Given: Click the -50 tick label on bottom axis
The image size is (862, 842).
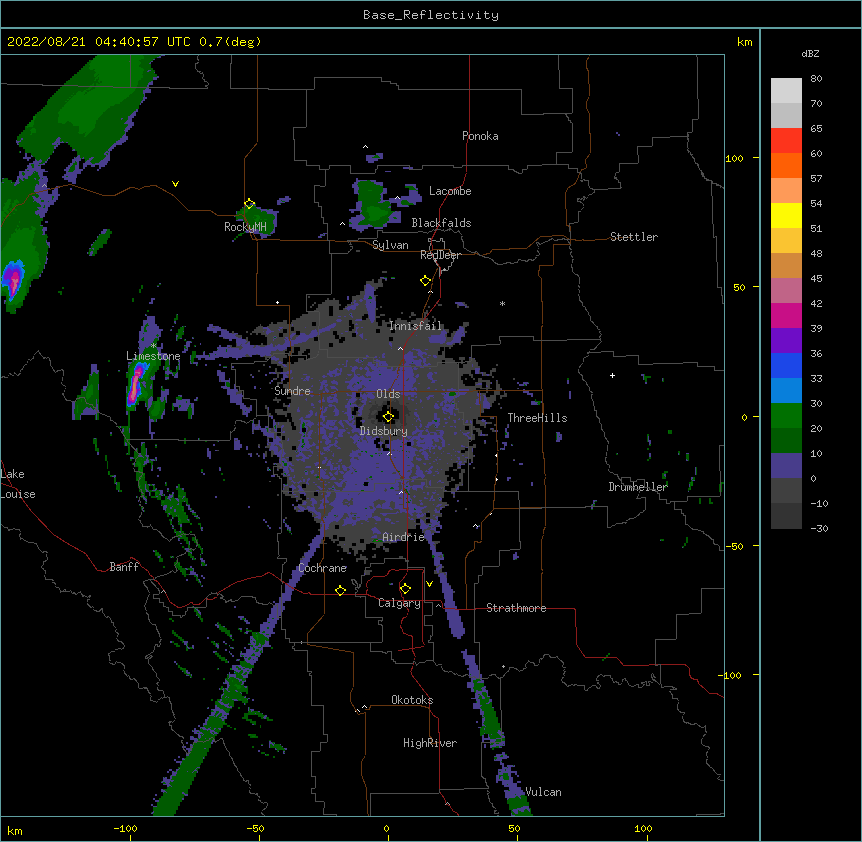Looking at the screenshot, I should 255,828.
